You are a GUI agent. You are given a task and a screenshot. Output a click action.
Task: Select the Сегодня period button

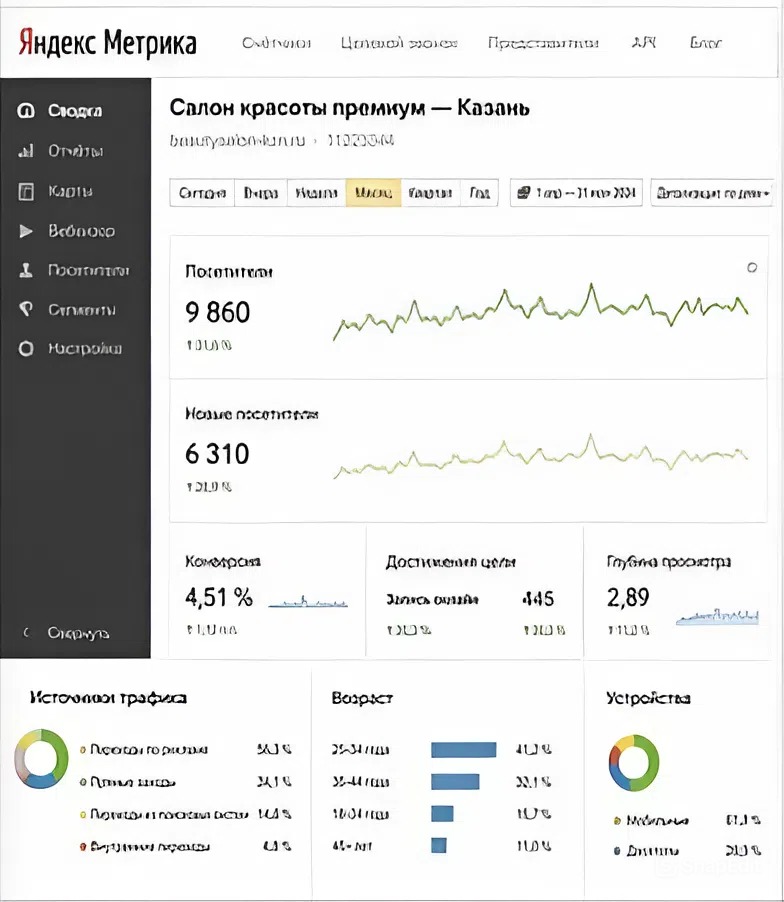pyautogui.click(x=202, y=193)
